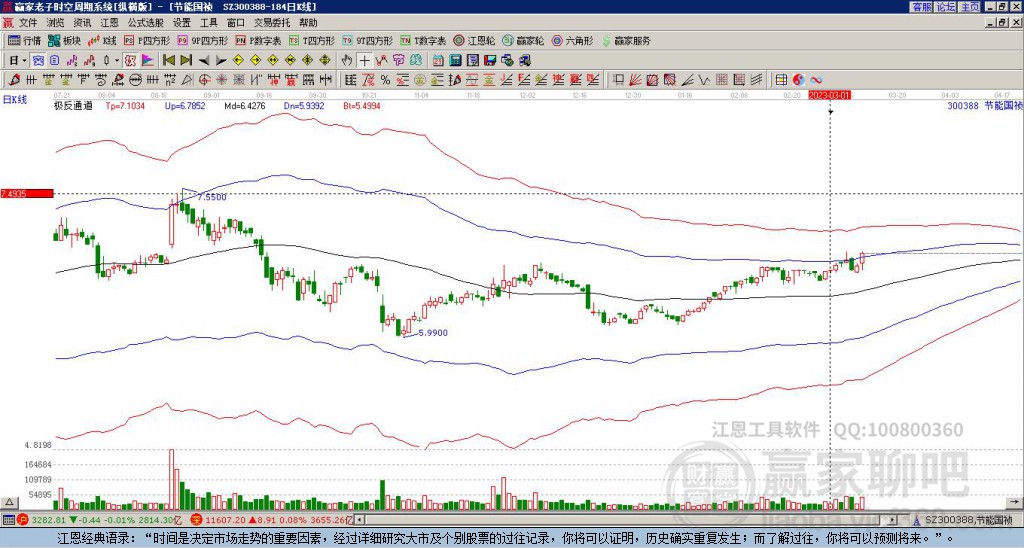This screenshot has width=1024, height=548.
Task: Click the red-blue wave icon
Action: pyautogui.click(x=816, y=80)
